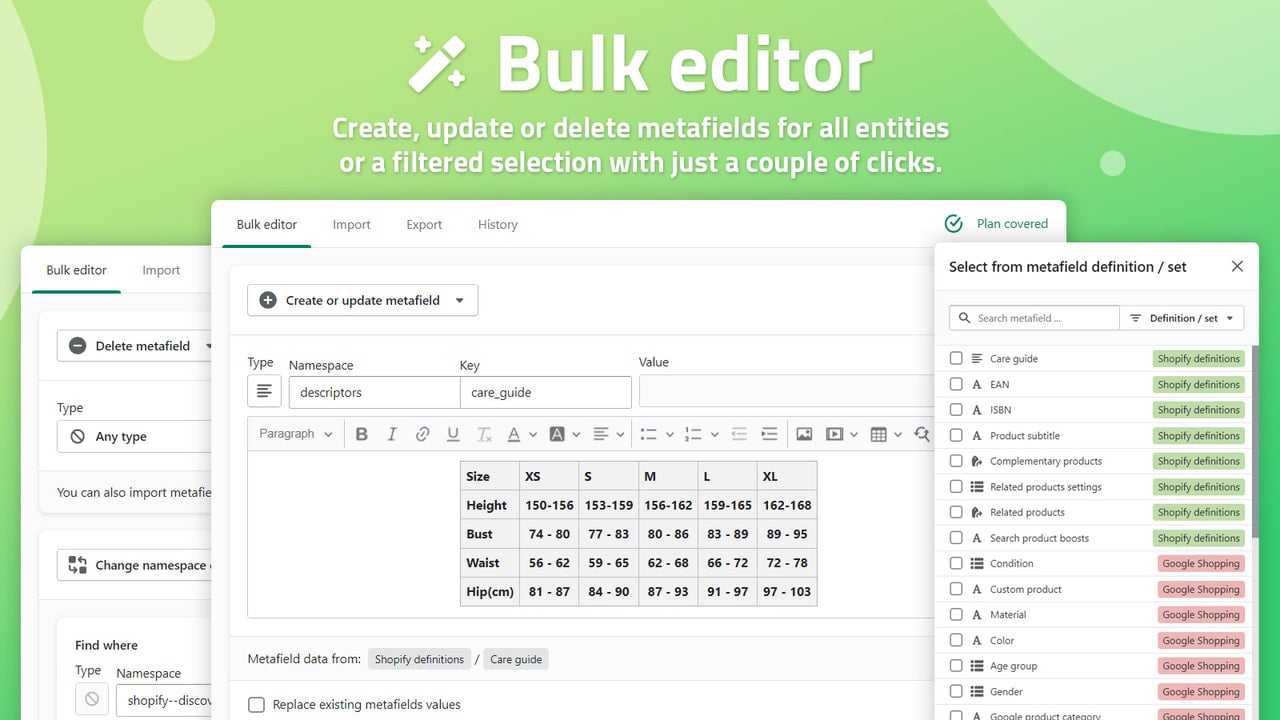The height and width of the screenshot is (720, 1280).
Task: Select the background highlight color icon
Action: [x=558, y=434]
